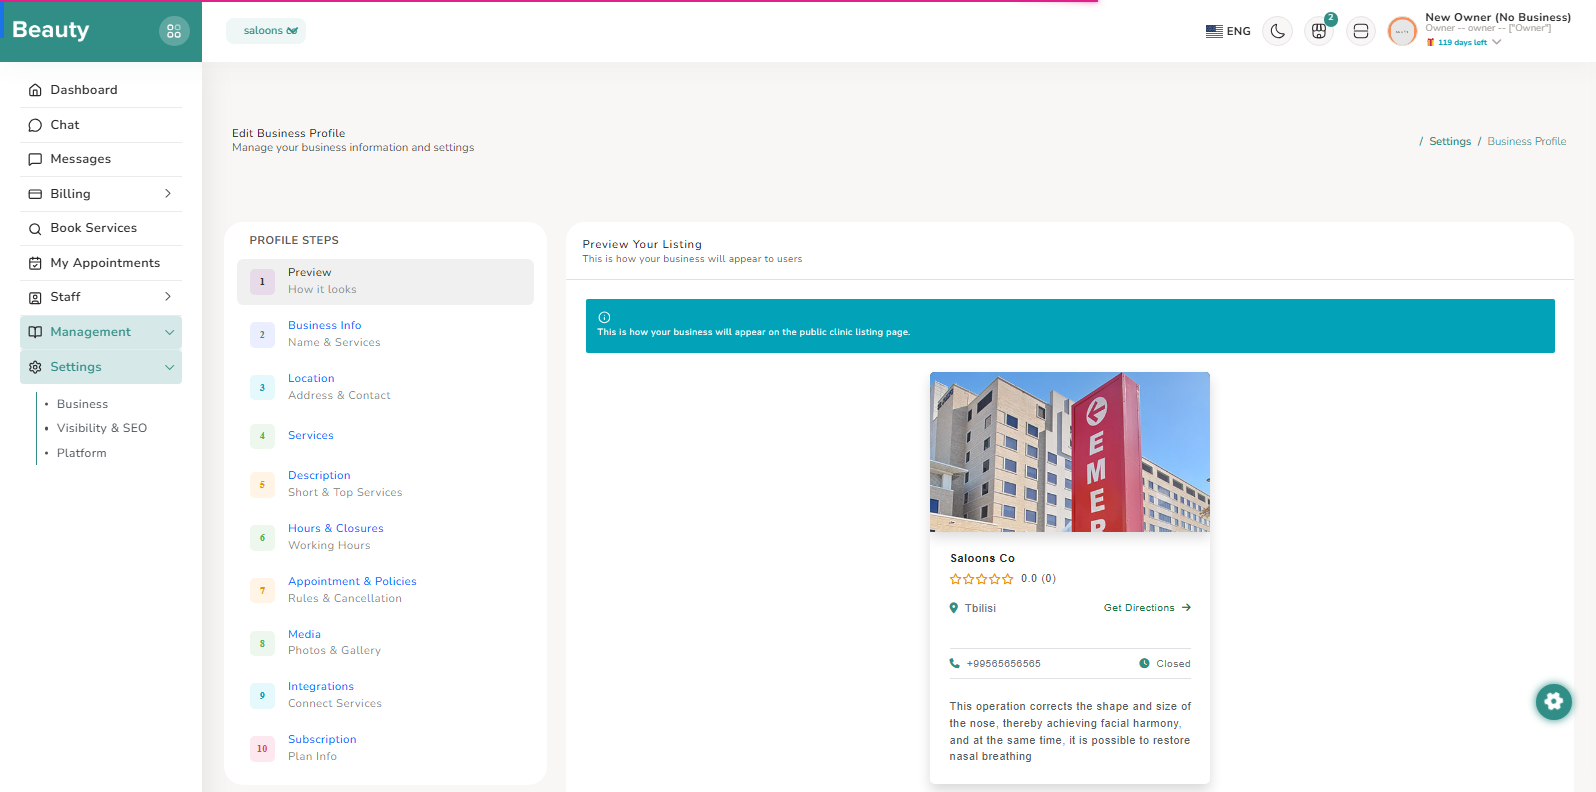Click the New Owner (No Business) name

coord(1498,18)
